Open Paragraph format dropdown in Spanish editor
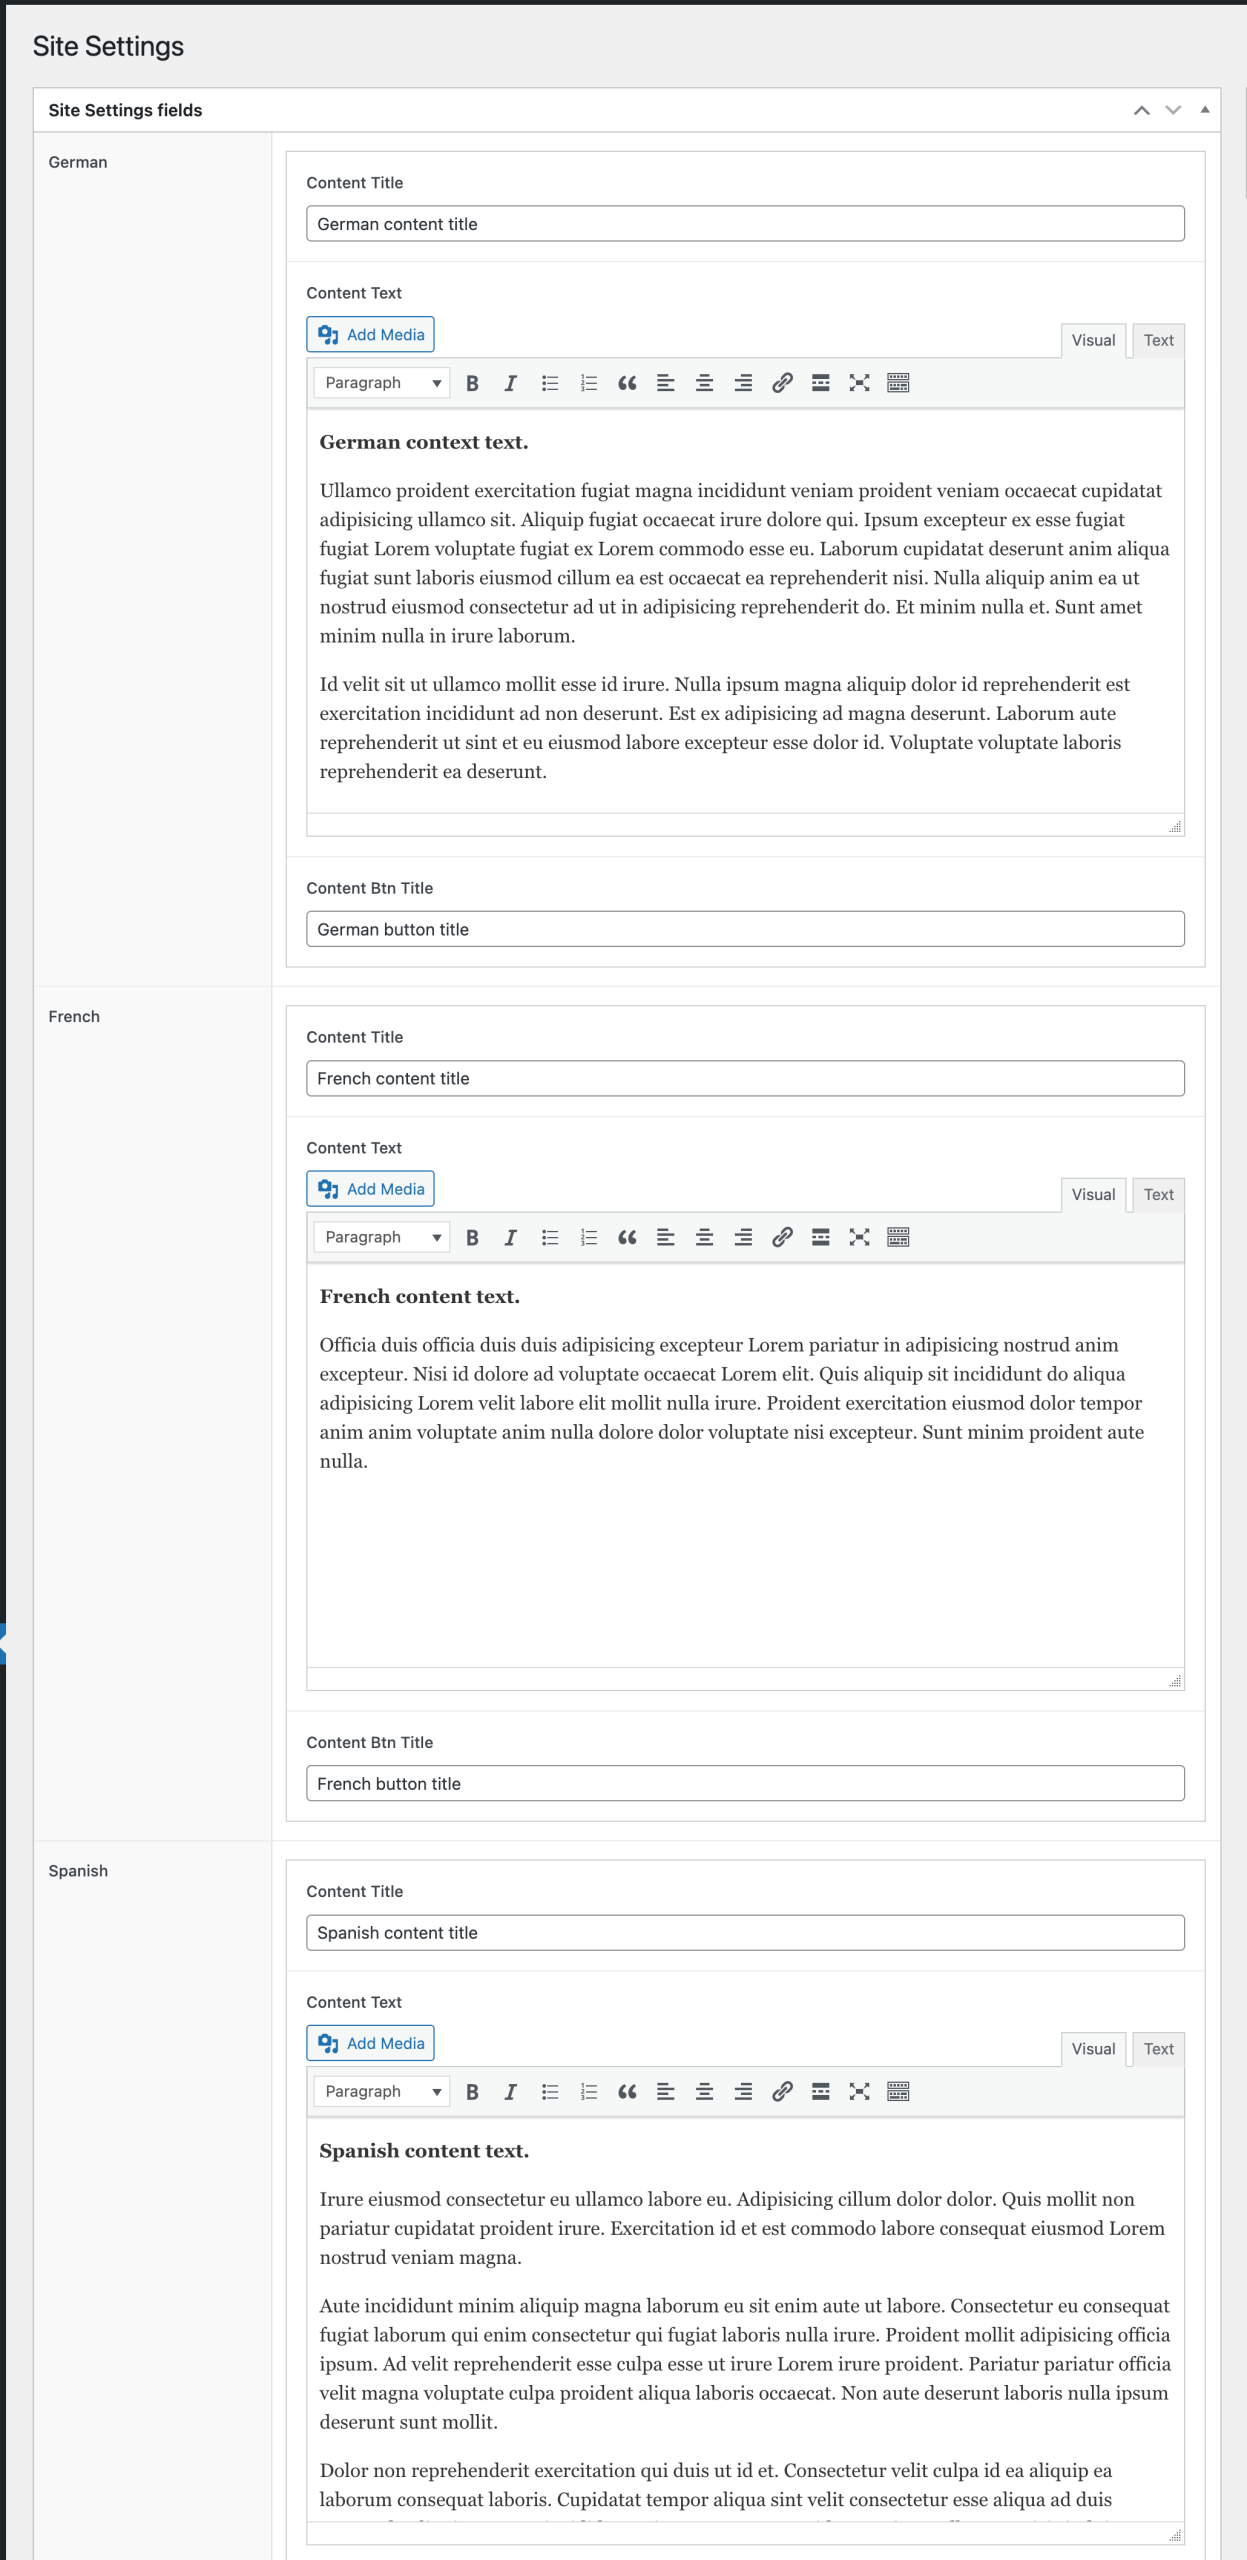 [382, 2091]
